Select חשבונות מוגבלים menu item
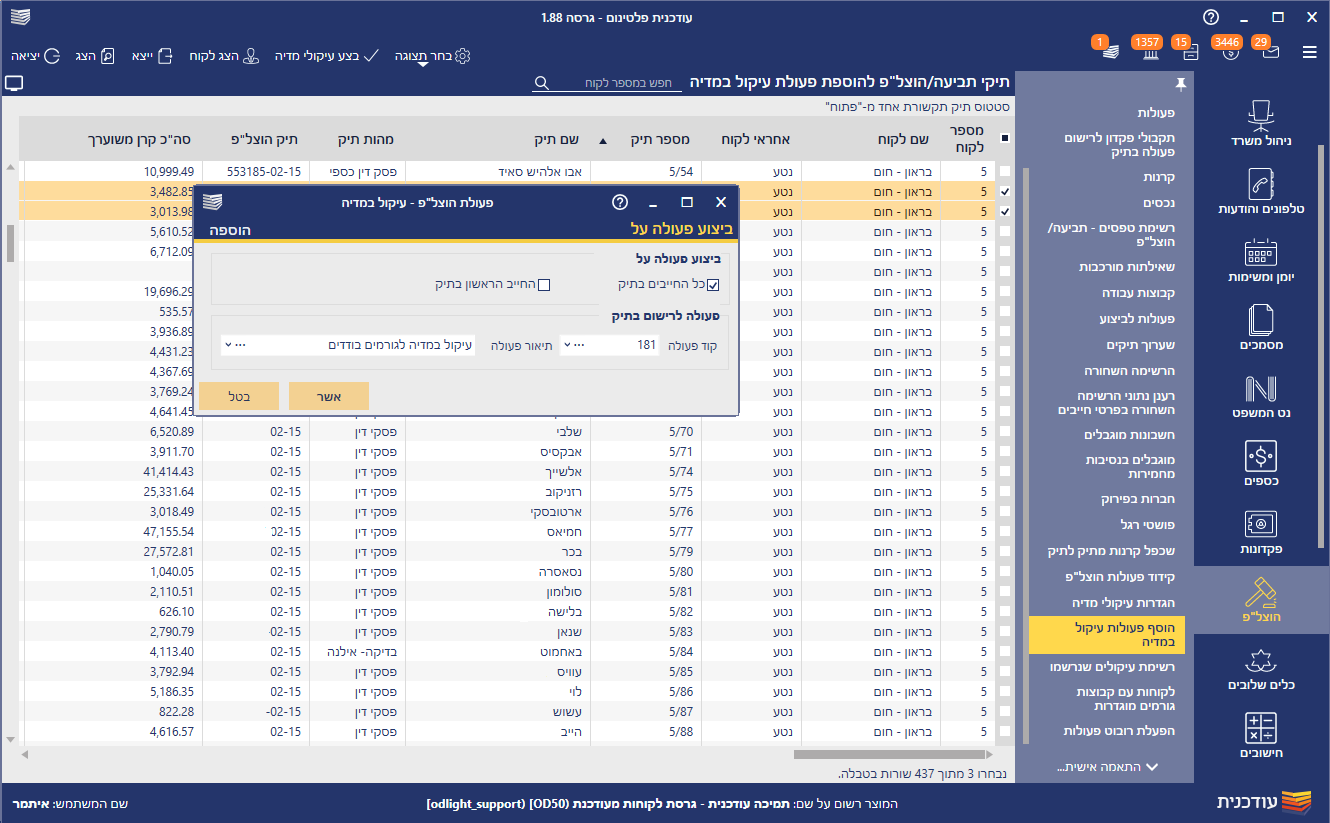 [x=1129, y=435]
